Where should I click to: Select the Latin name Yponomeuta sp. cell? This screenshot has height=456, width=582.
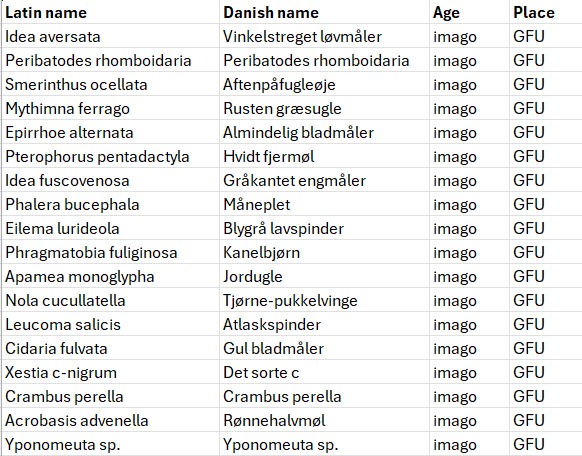[111, 444]
